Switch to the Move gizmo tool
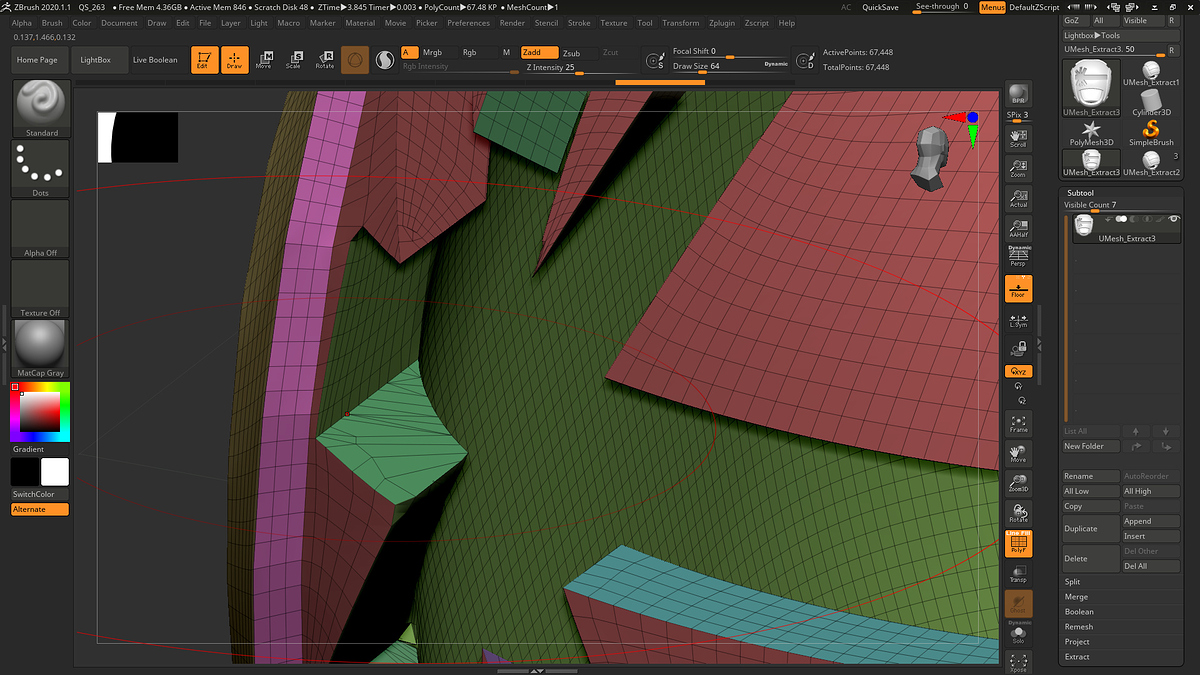Screen dimensions: 1200x675 point(264,60)
